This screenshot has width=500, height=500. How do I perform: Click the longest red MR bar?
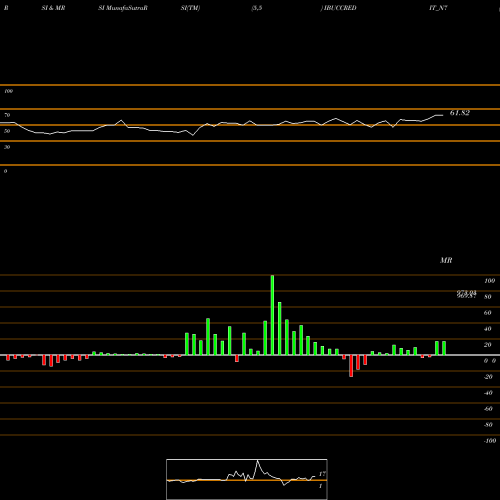click(x=351, y=366)
